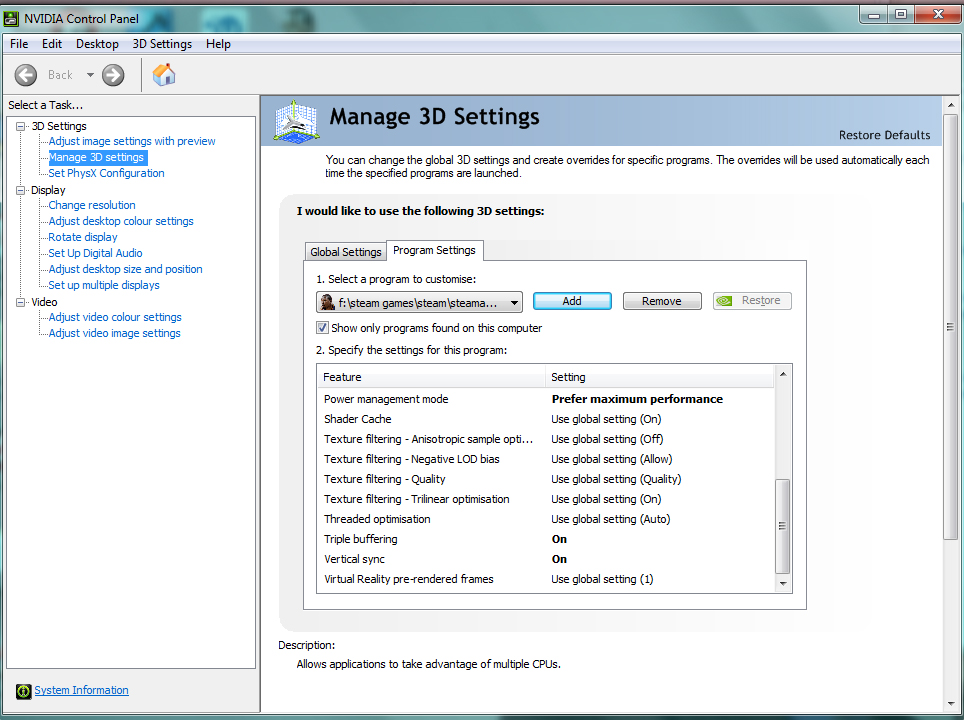964x720 pixels.
Task: Open Rotate display task
Action: pos(82,237)
